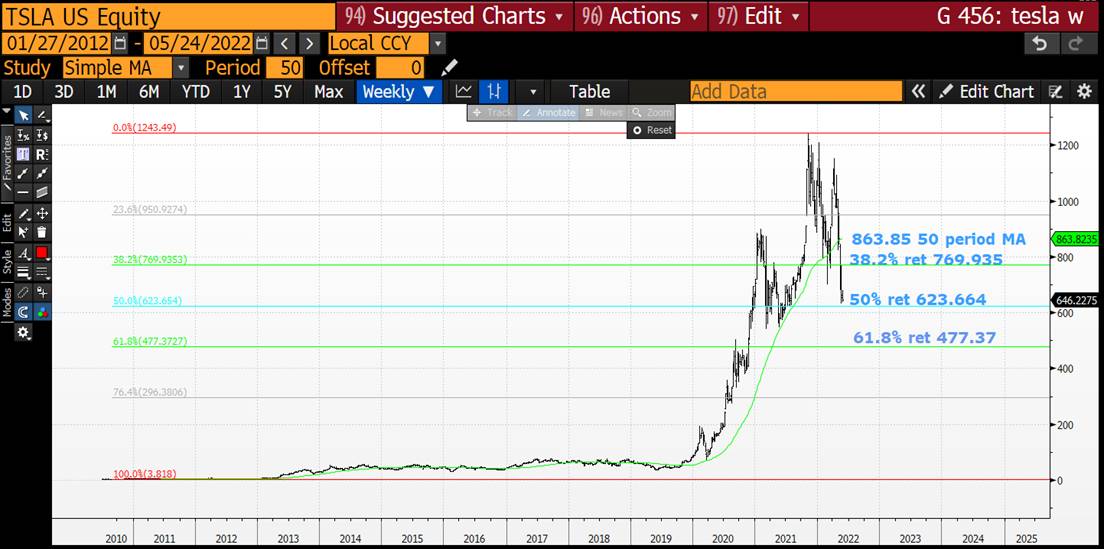Image resolution: width=1104 pixels, height=549 pixels.
Task: Click the bar chart type icon
Action: coord(494,92)
